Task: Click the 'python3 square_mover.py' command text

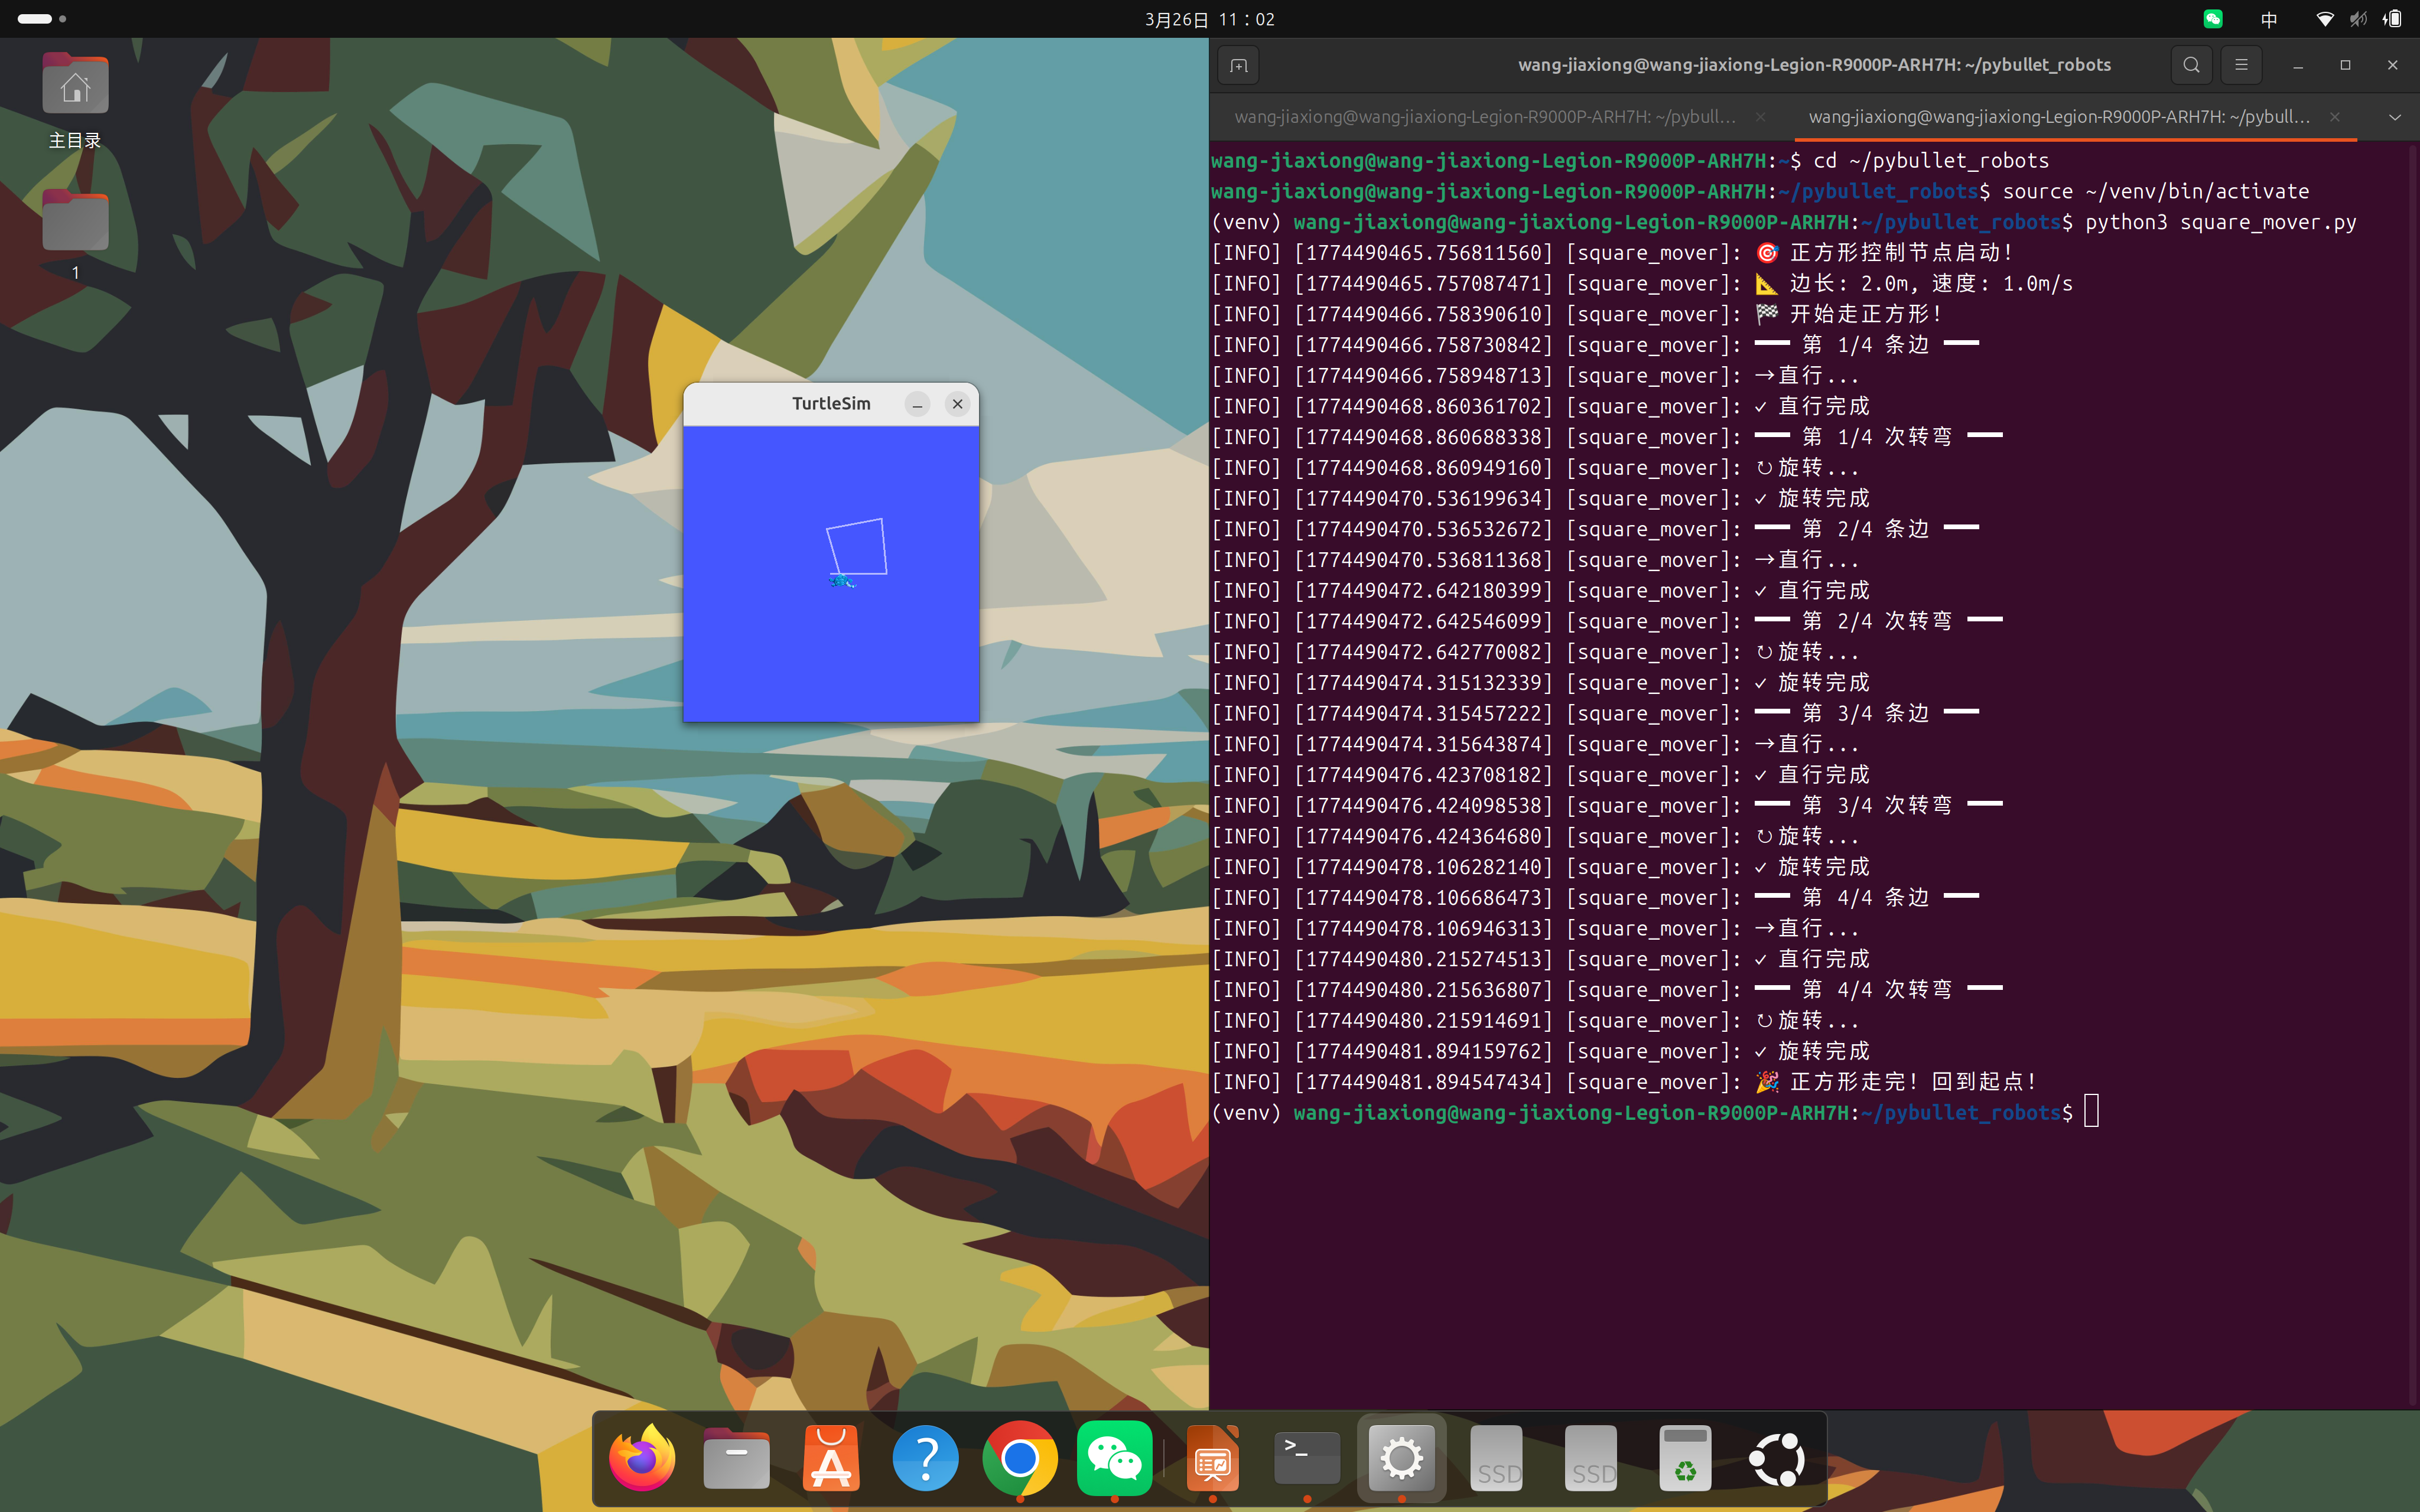Action: click(x=2220, y=222)
